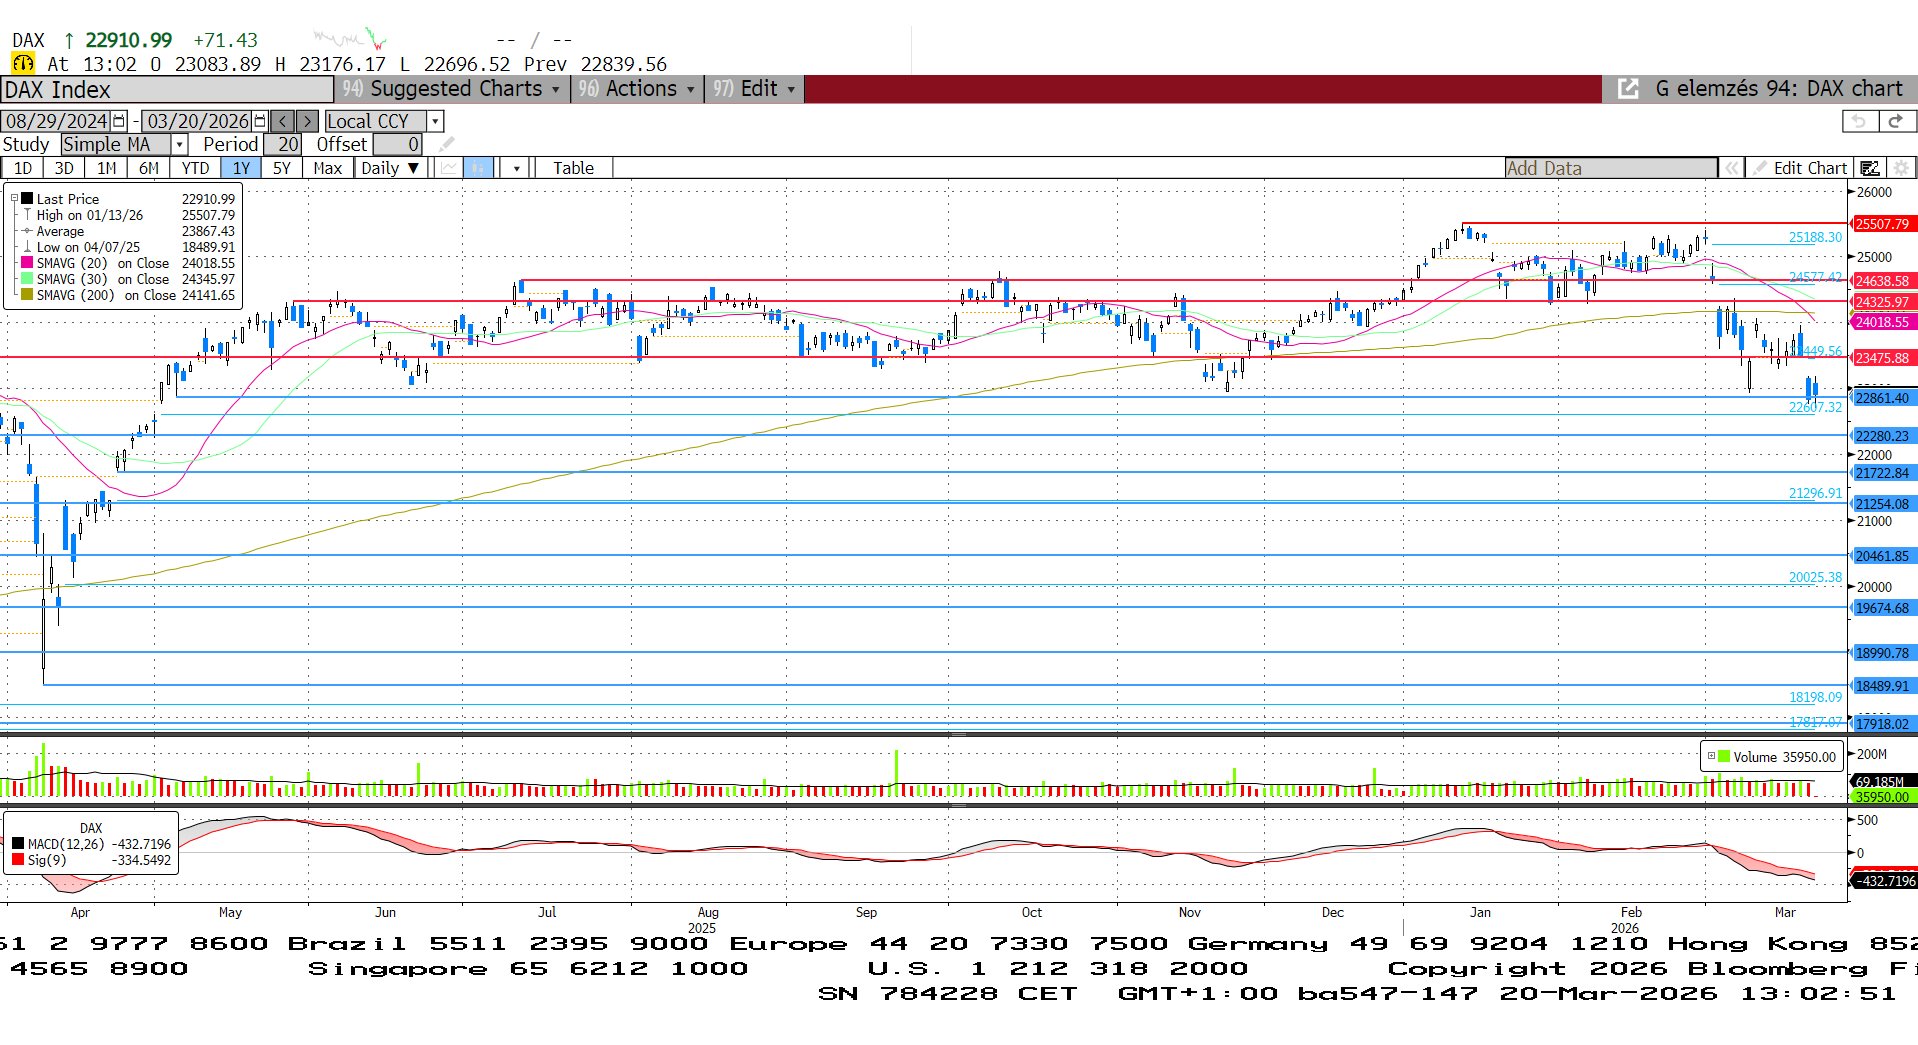The height and width of the screenshot is (1045, 1918).
Task: Click the pop-out window icon
Action: point(1628,89)
